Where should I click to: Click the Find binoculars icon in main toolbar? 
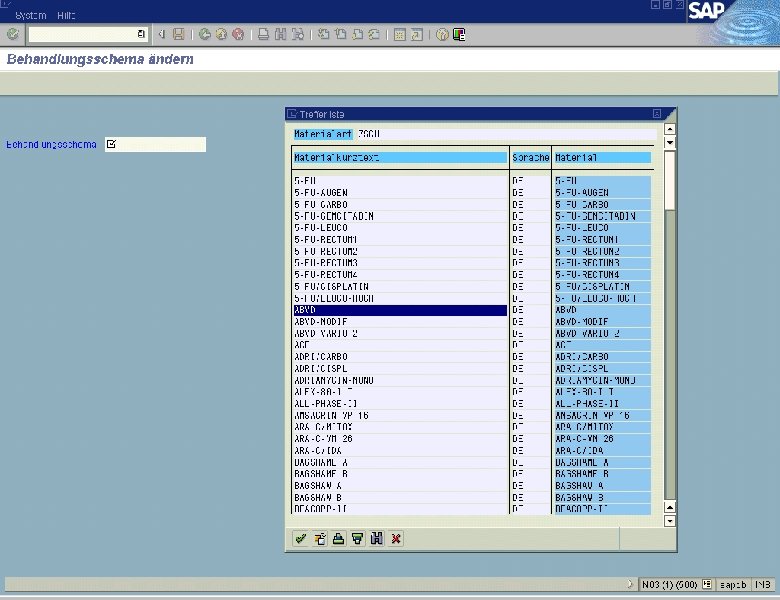[x=281, y=34]
